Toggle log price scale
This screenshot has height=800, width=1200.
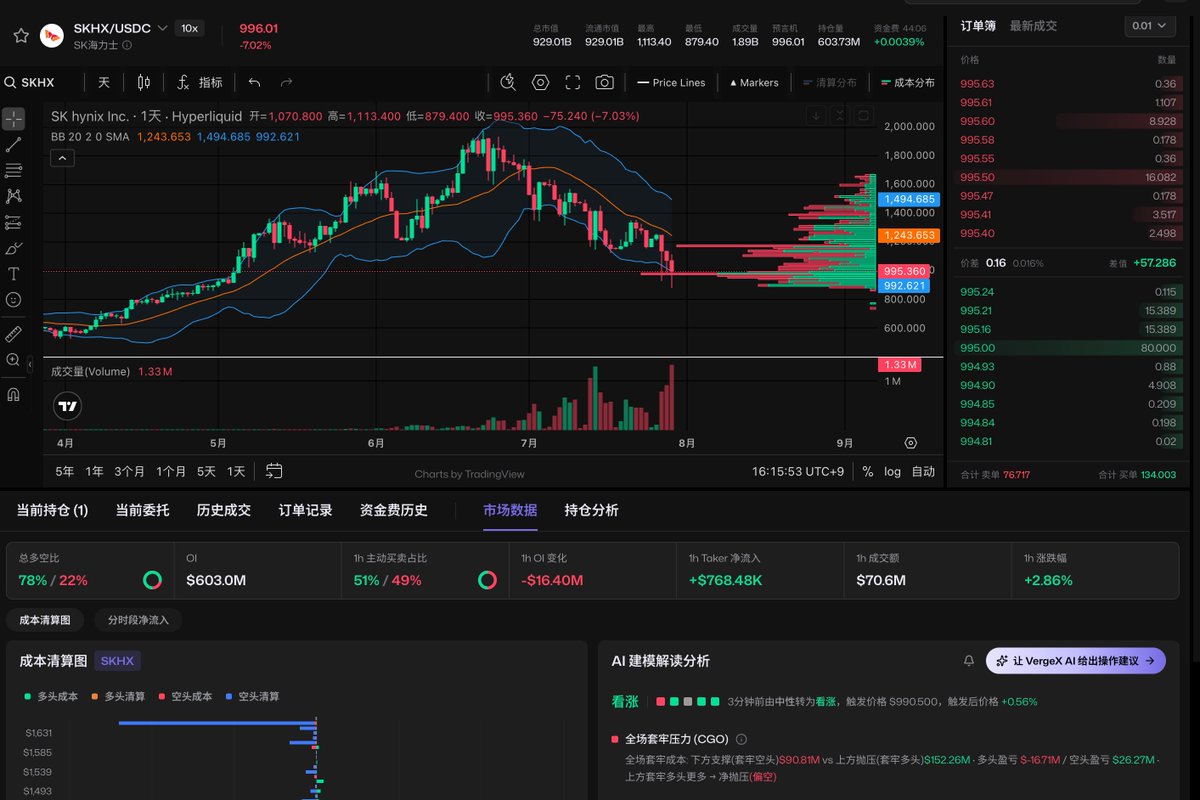[892, 471]
